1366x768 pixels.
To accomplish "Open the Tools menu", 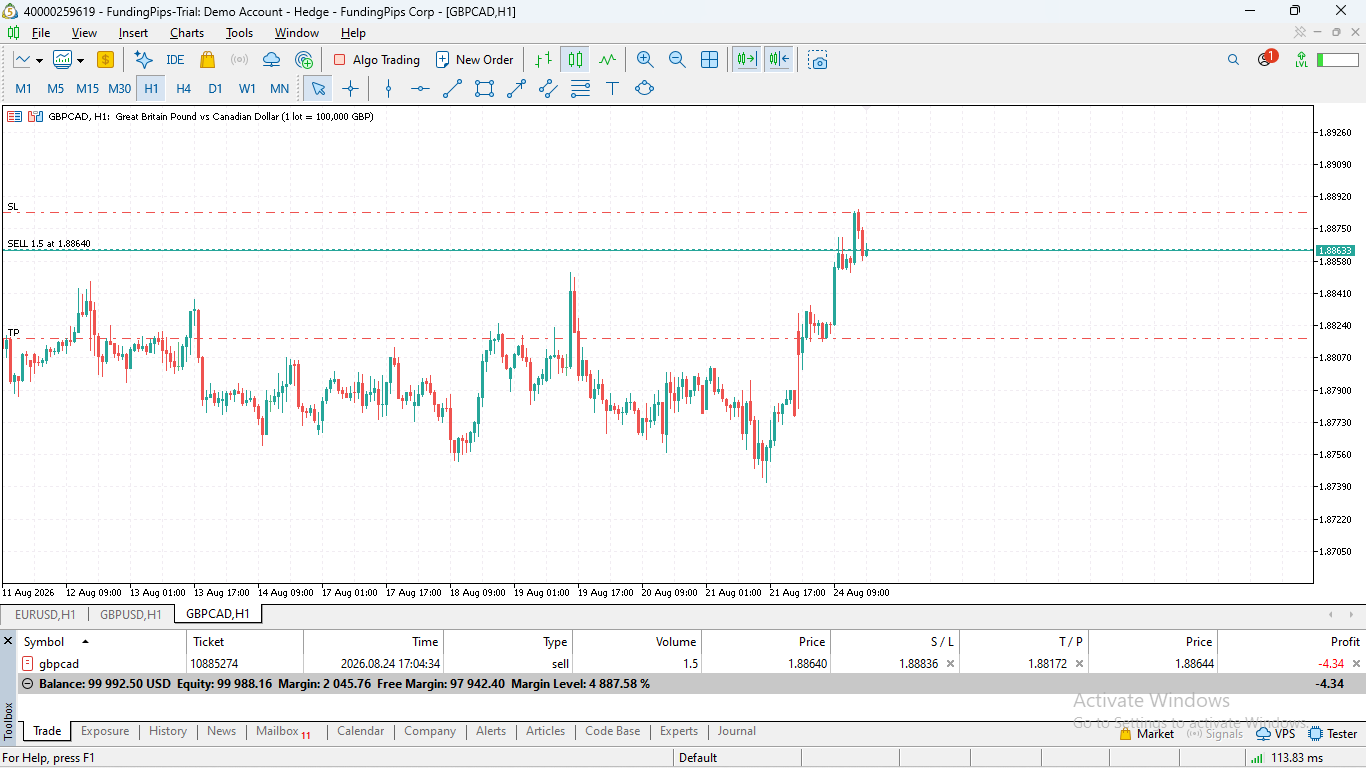I will pos(239,33).
